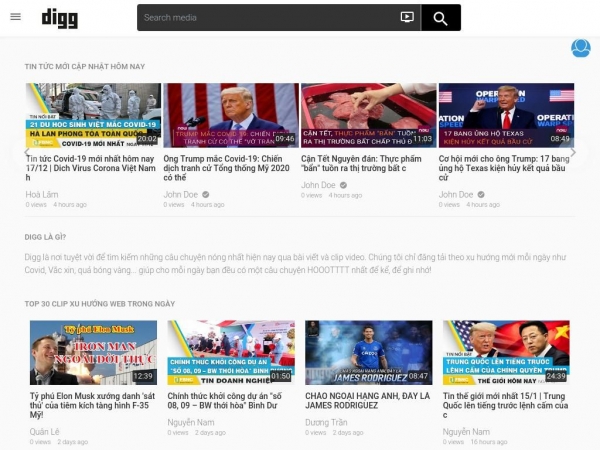Click verified badge under Cơ hội mới video
This screenshot has width=600, height=450.
click(481, 194)
